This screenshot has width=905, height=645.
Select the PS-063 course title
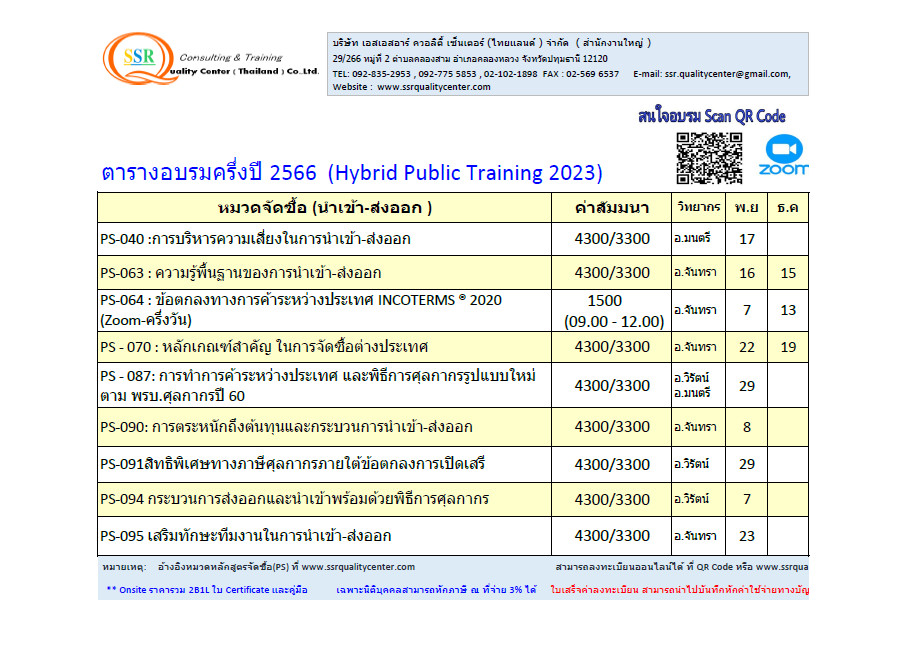pyautogui.click(x=241, y=272)
